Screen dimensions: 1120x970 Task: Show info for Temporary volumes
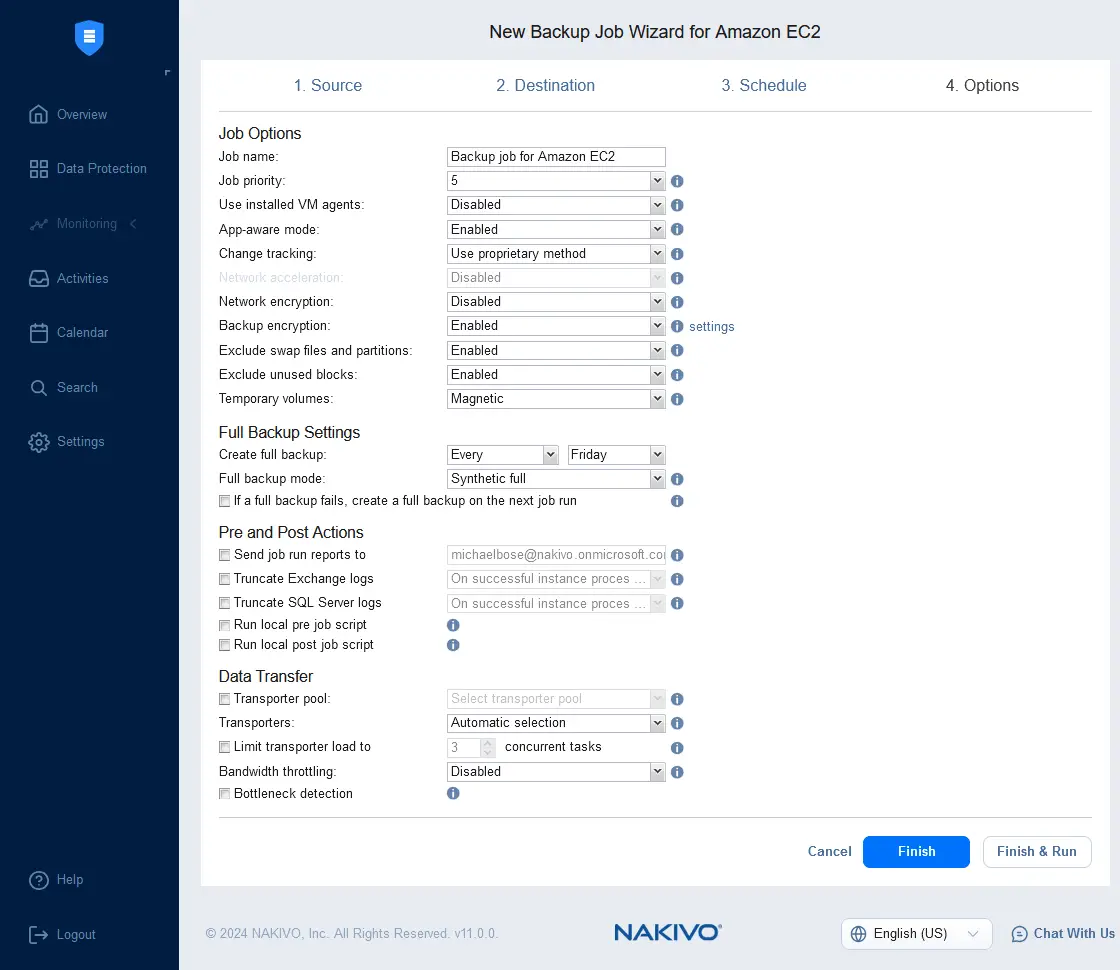[677, 399]
